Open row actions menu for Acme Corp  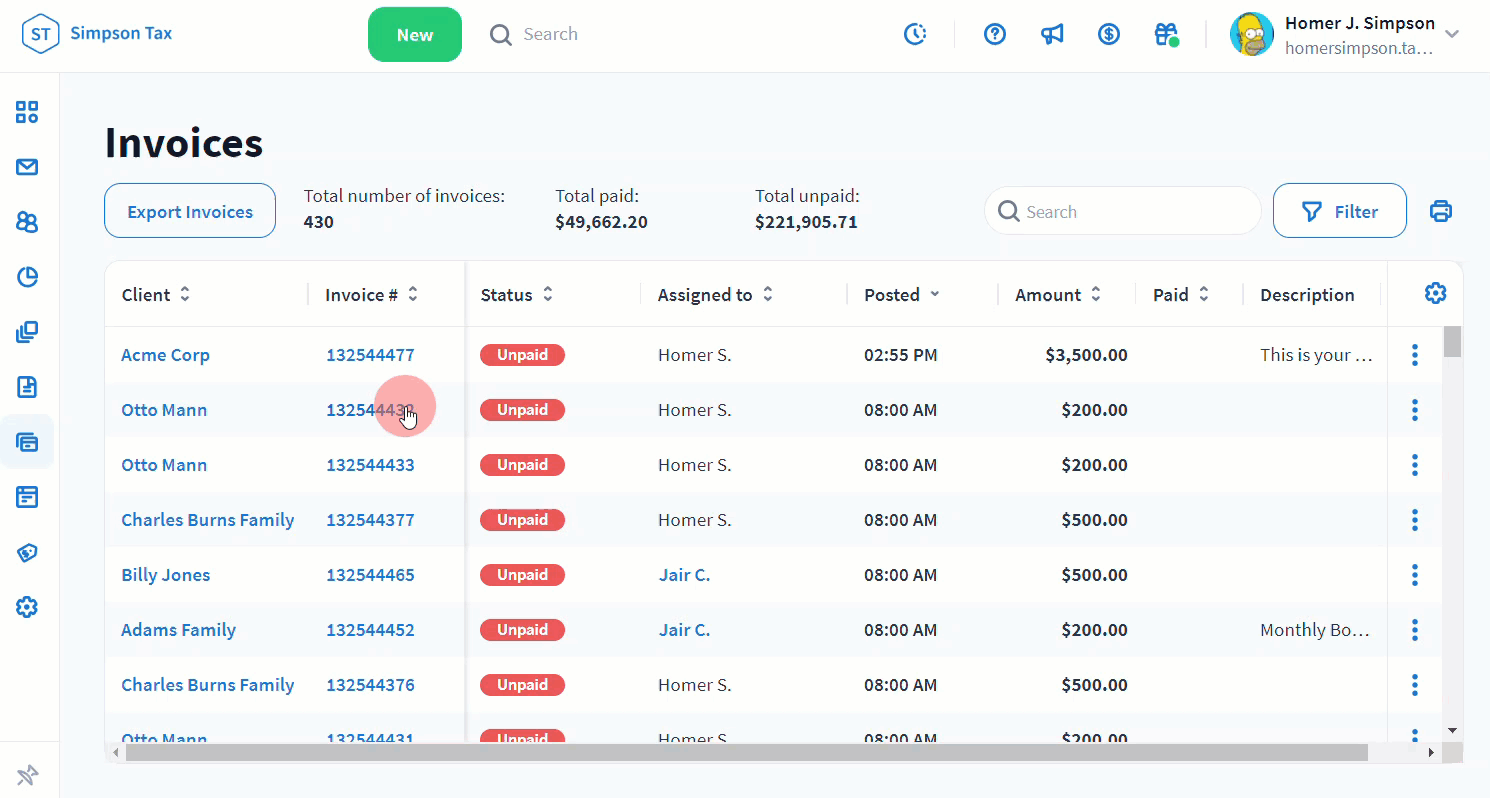click(1414, 355)
